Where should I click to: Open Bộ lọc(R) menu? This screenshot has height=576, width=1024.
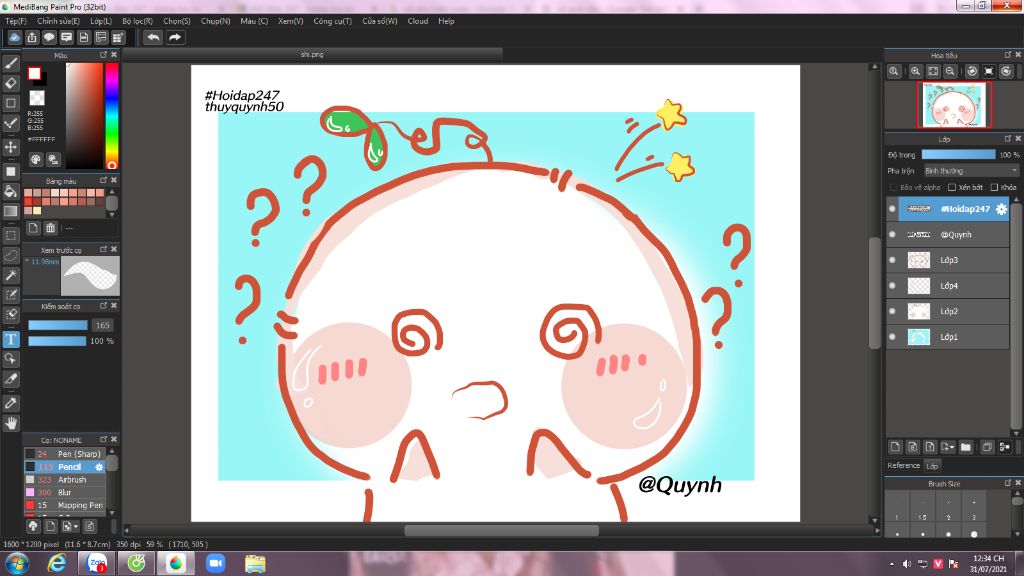point(137,21)
